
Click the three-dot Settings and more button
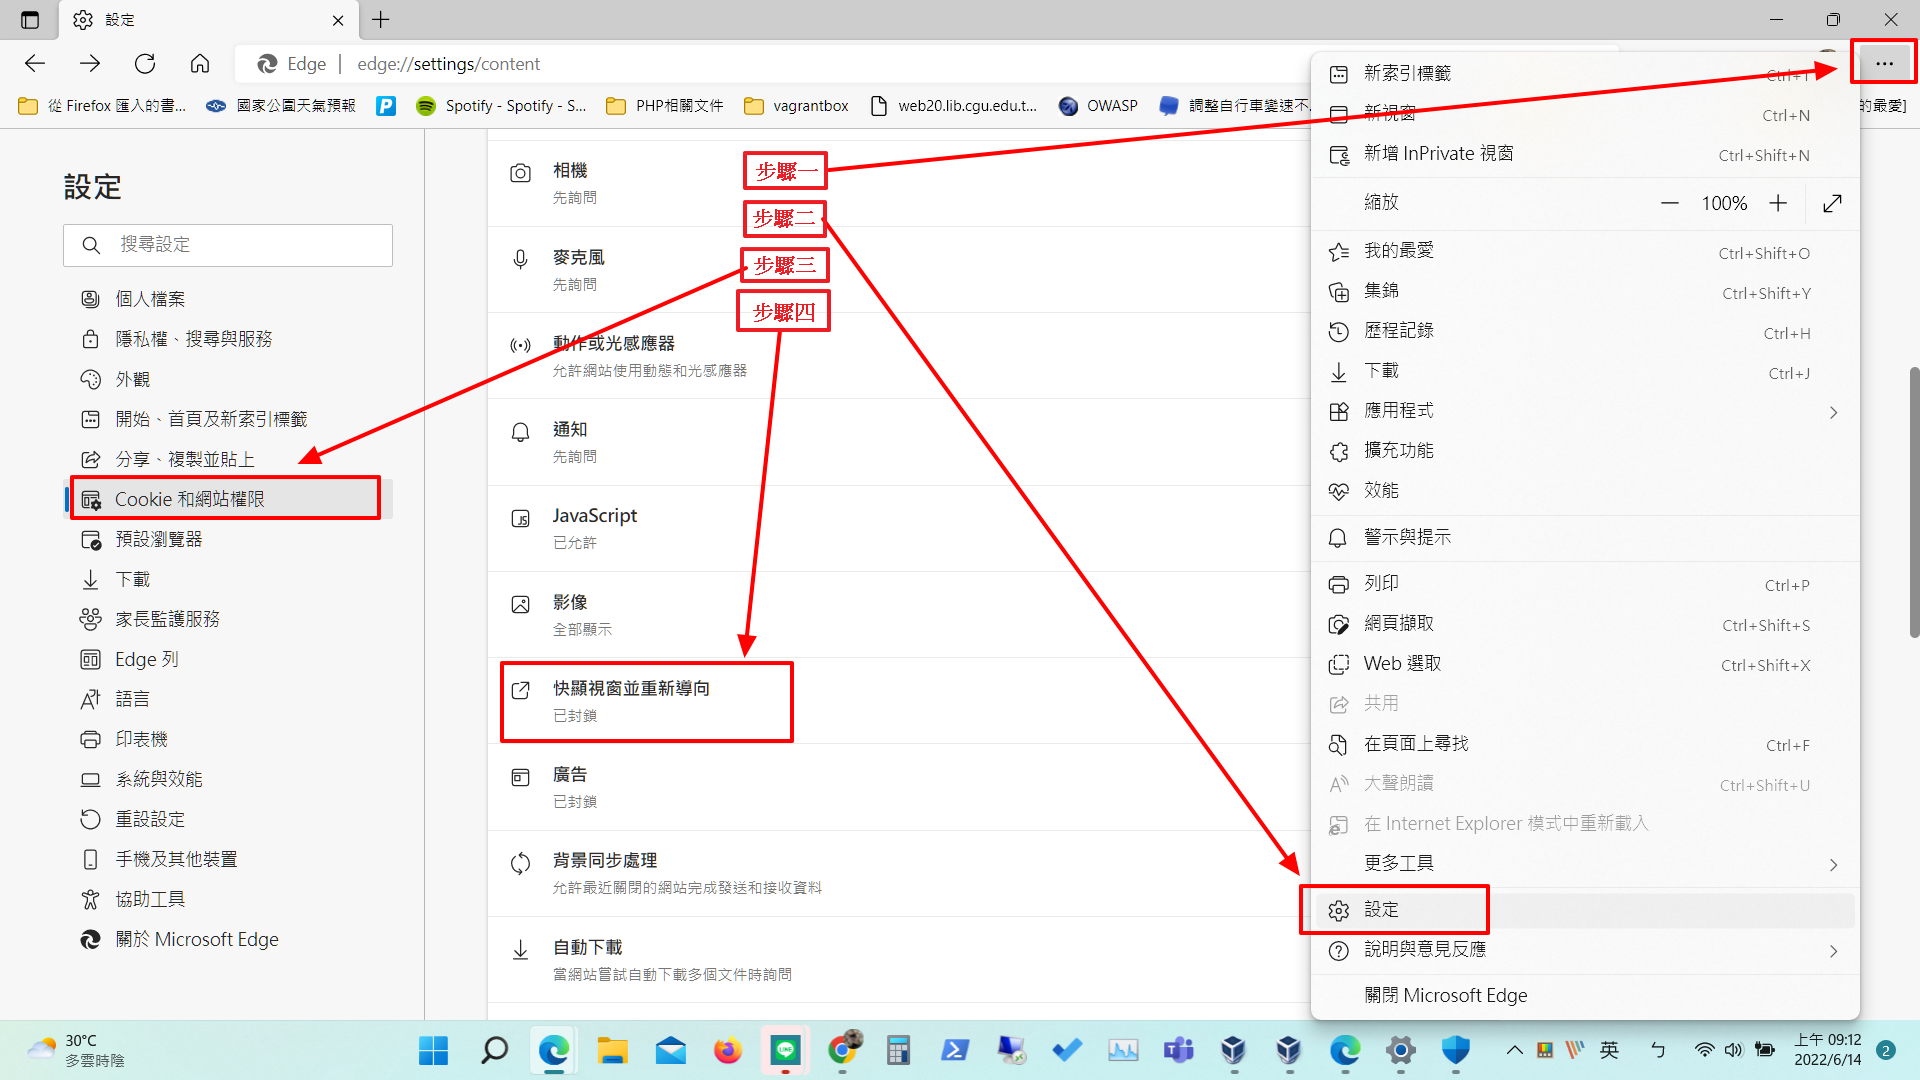click(1884, 63)
